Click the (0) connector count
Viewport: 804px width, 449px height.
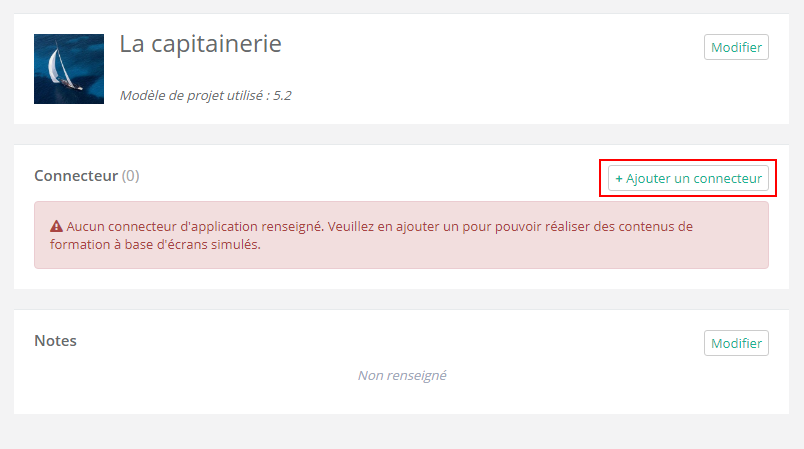130,176
